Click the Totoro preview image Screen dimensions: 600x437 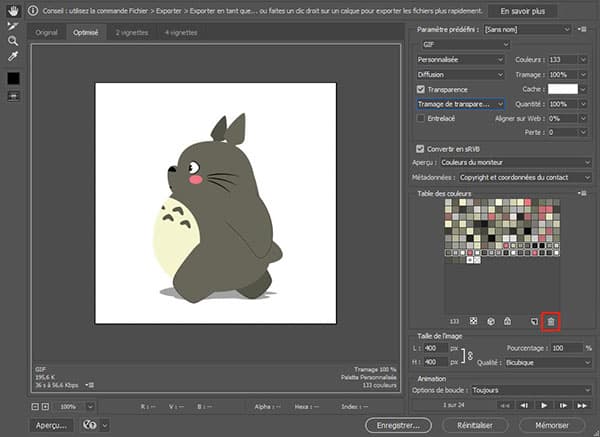point(216,203)
